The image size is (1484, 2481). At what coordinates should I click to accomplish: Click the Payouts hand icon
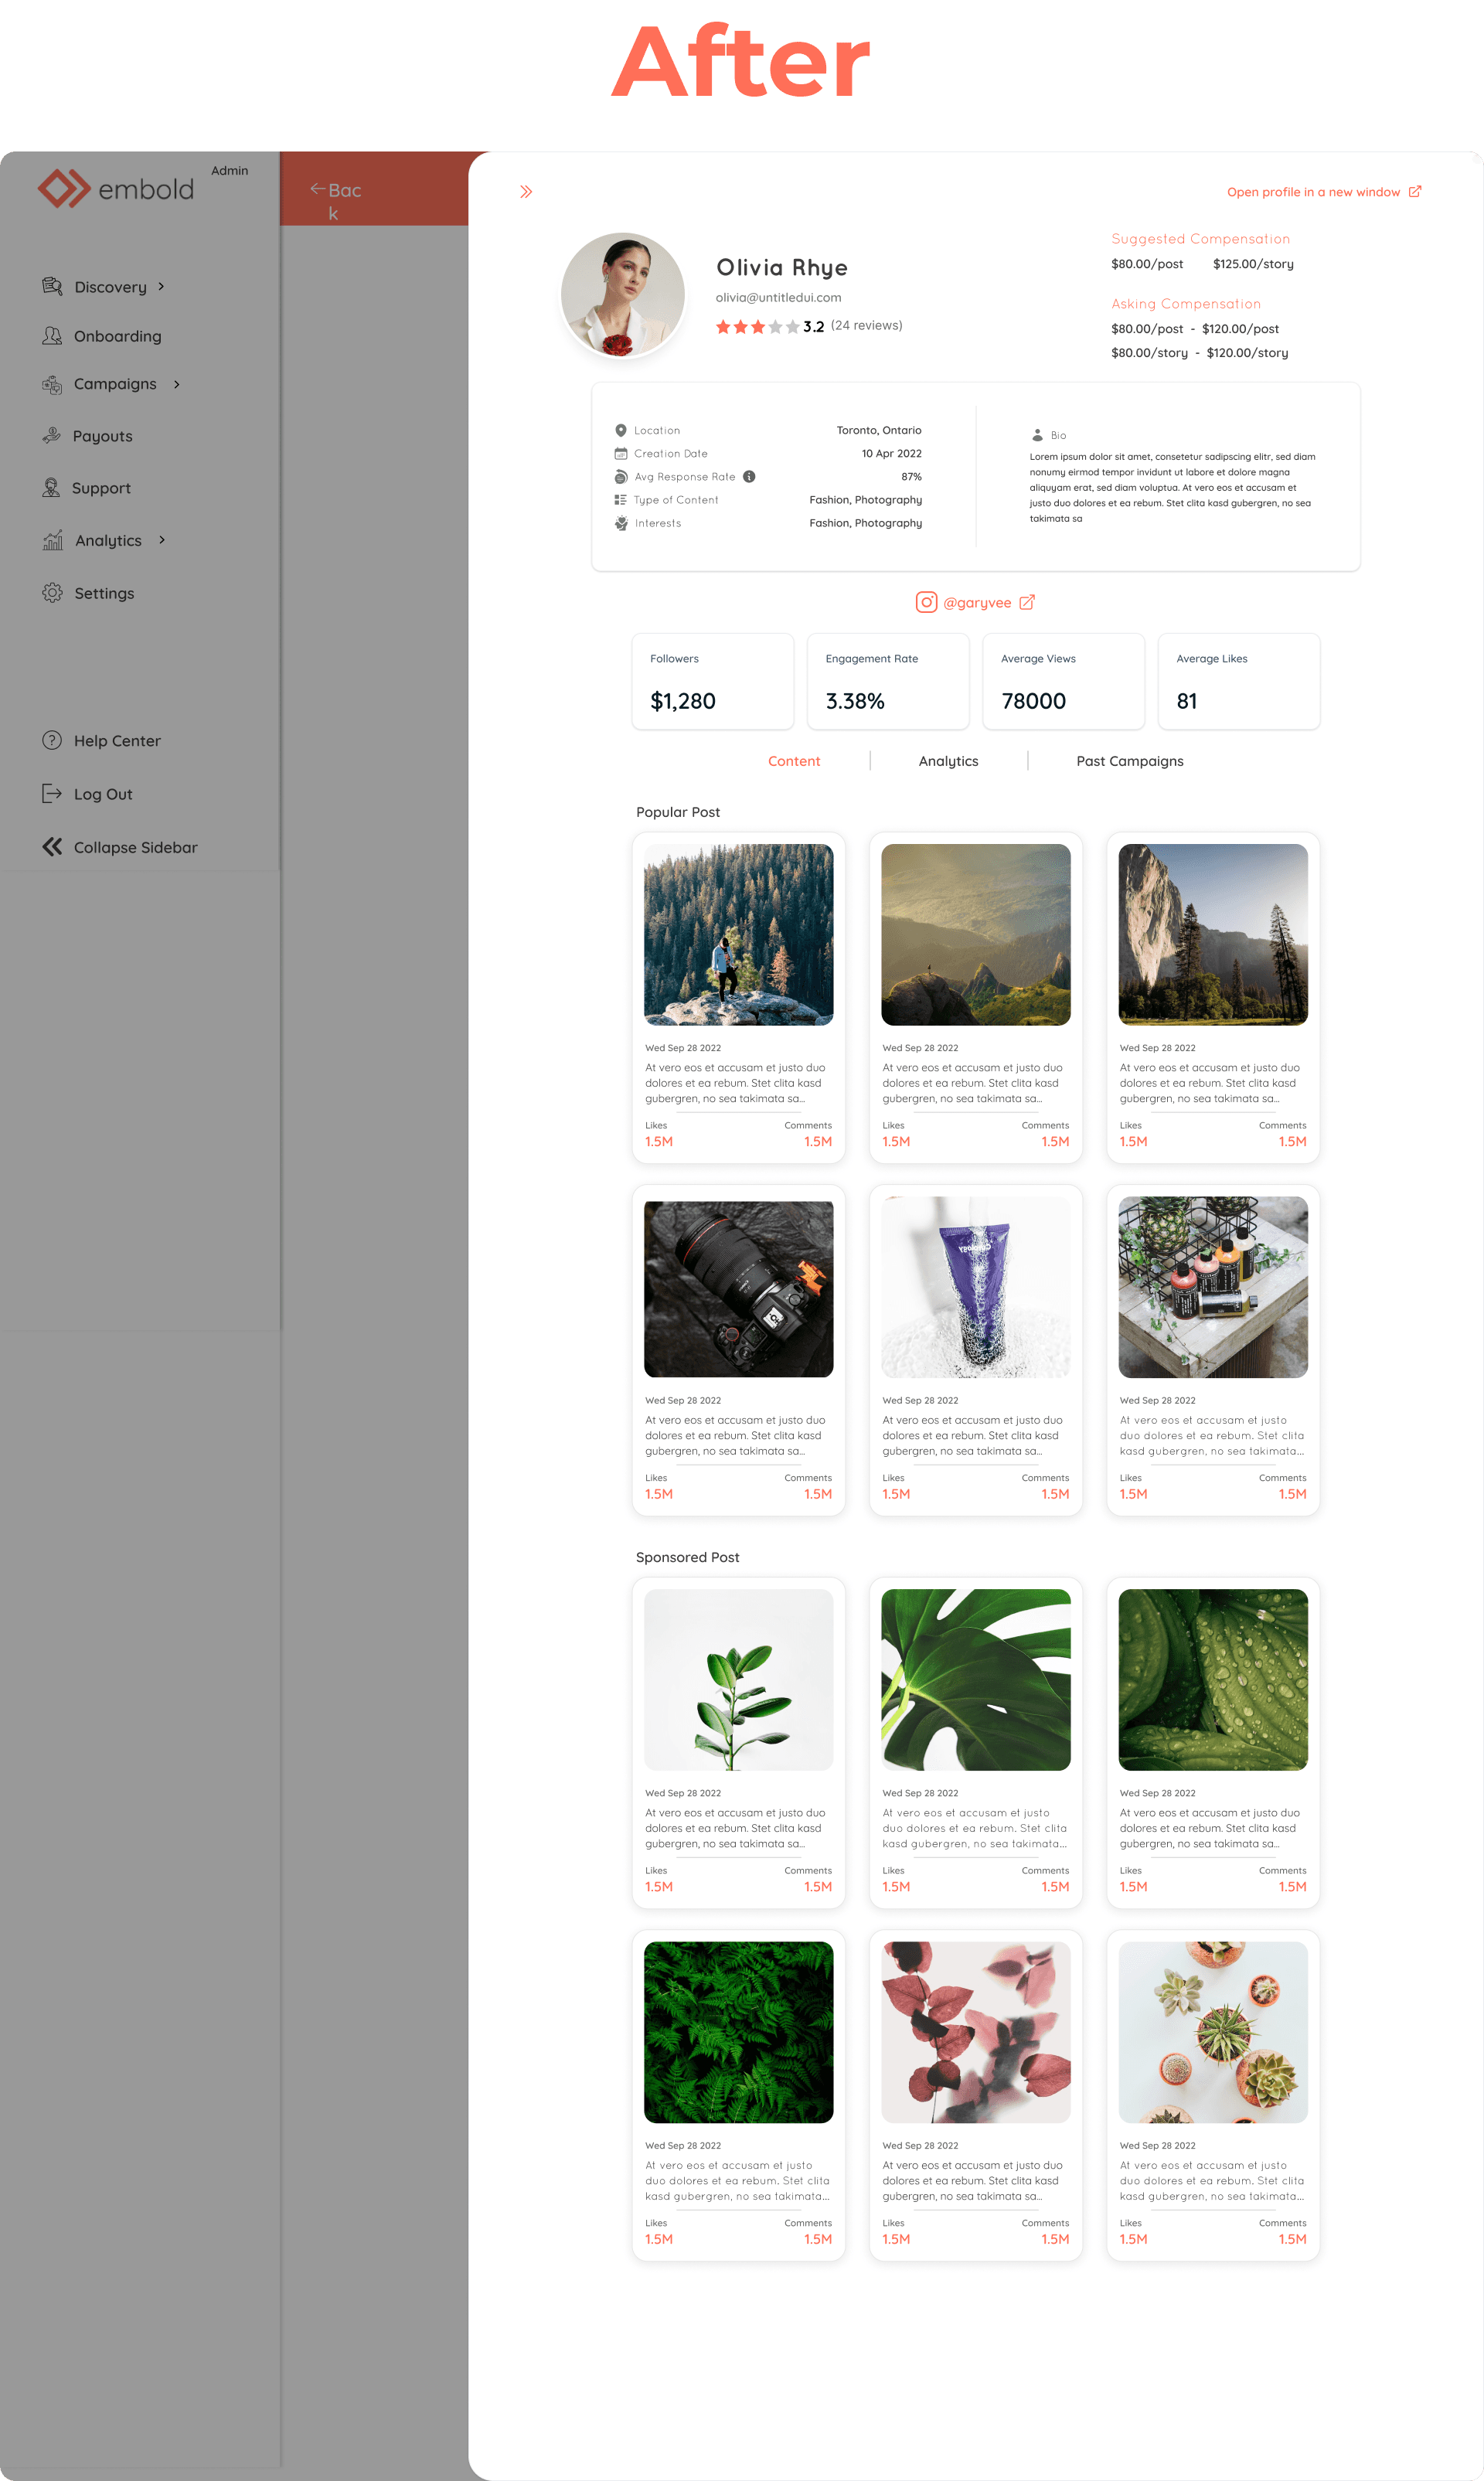coord(51,435)
